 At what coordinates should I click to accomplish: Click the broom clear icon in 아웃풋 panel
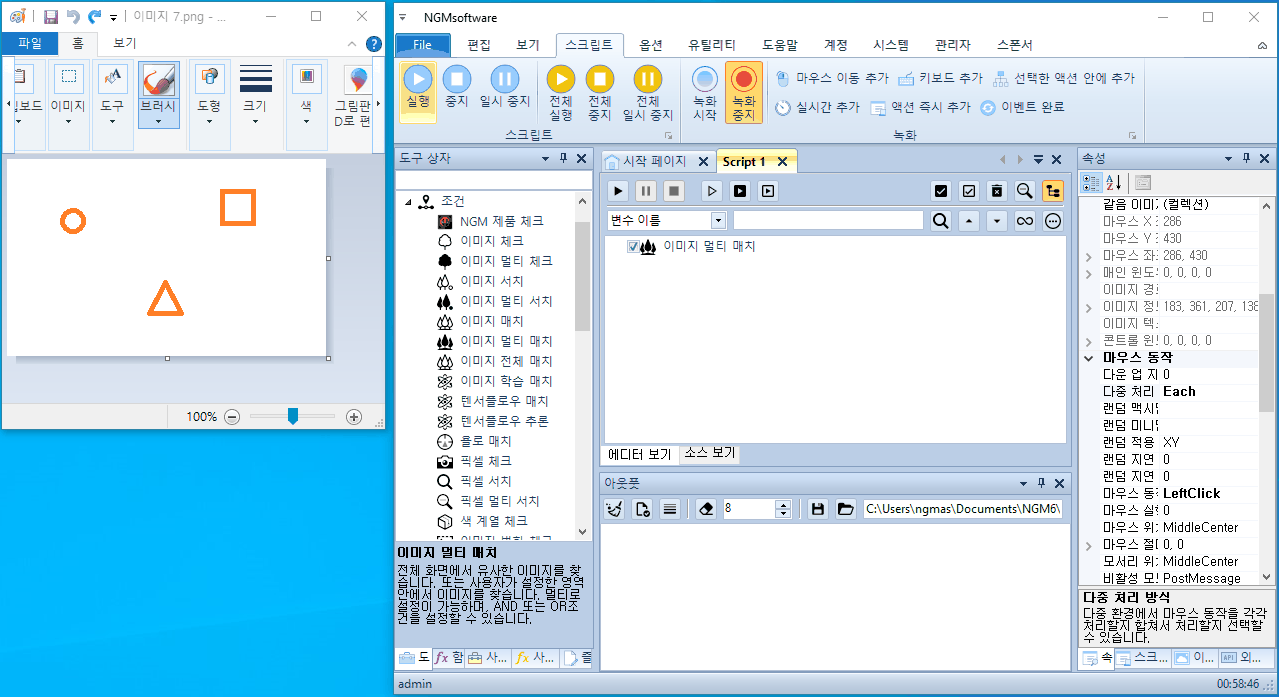coord(615,509)
